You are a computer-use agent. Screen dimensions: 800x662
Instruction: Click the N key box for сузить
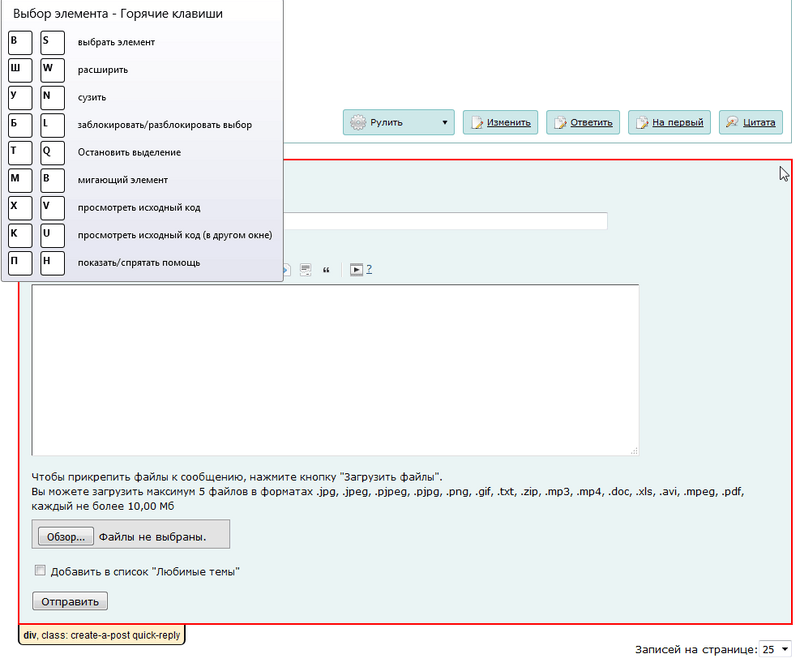click(x=53, y=97)
